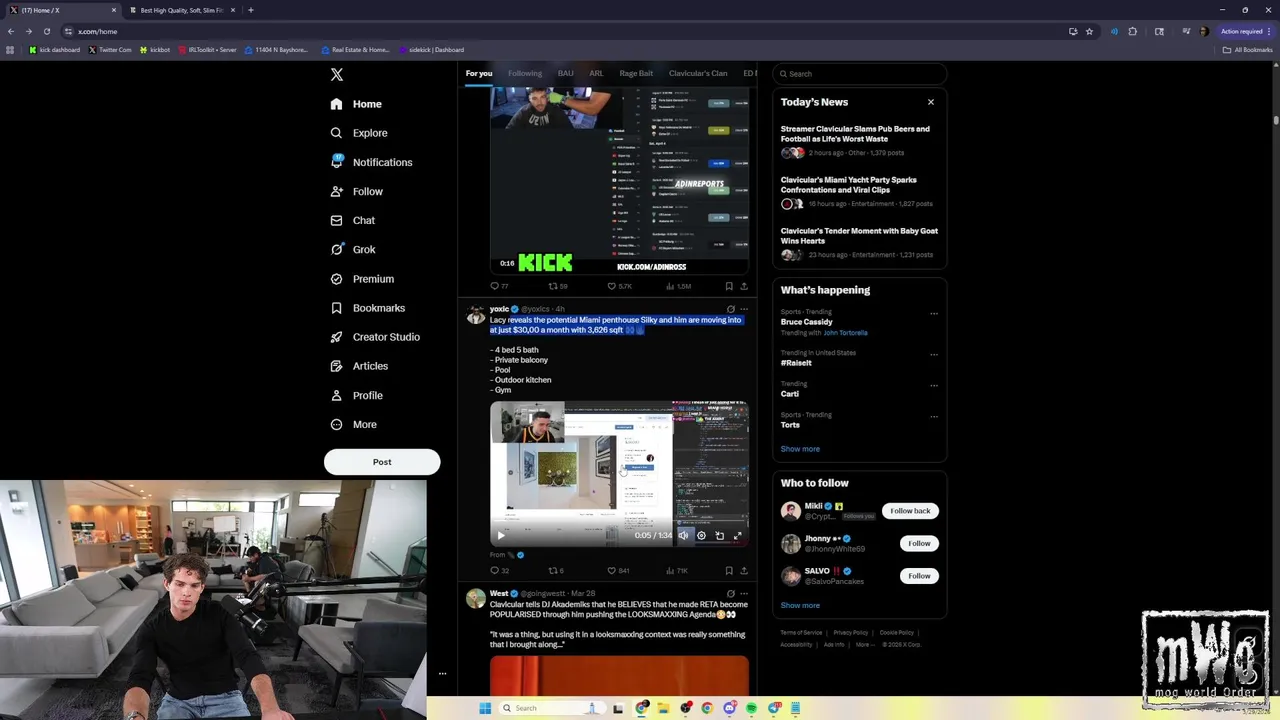Viewport: 1280px width, 720px height.
Task: Switch to the BAU tab
Action: pos(566,73)
